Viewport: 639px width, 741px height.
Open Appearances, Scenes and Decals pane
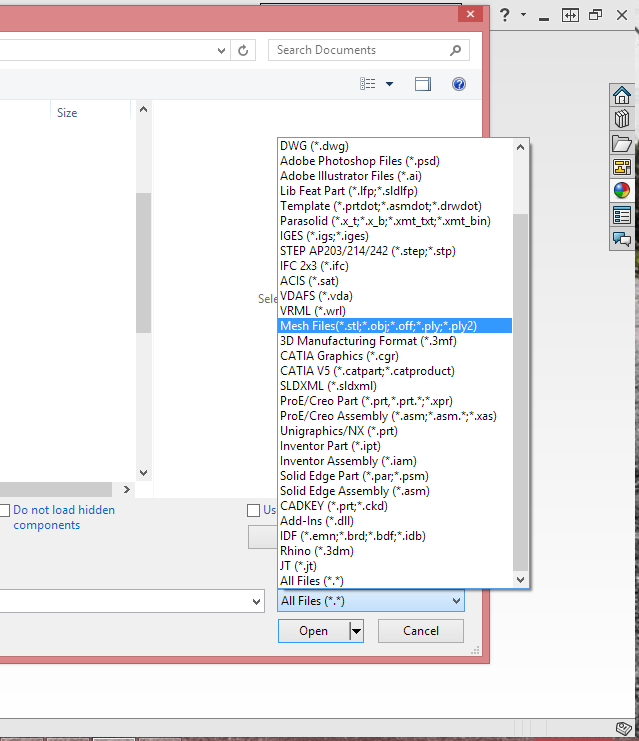(x=622, y=190)
